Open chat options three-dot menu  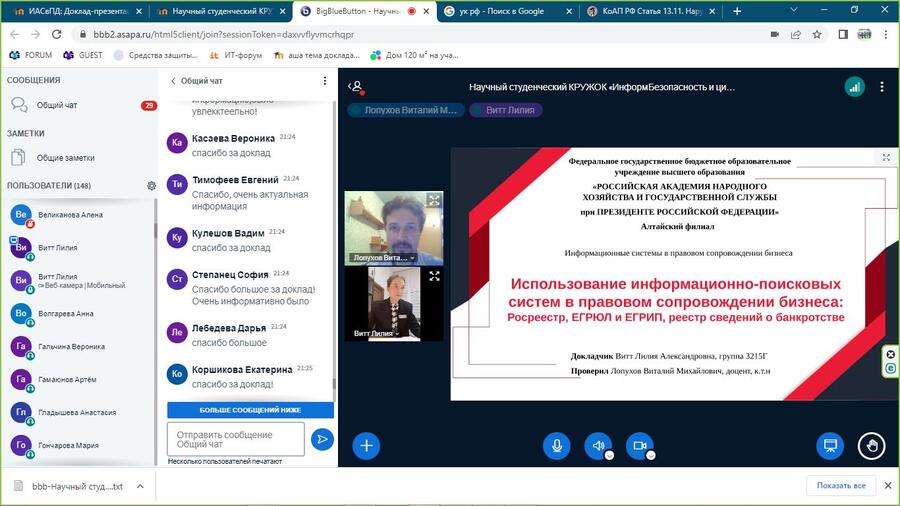coord(325,81)
